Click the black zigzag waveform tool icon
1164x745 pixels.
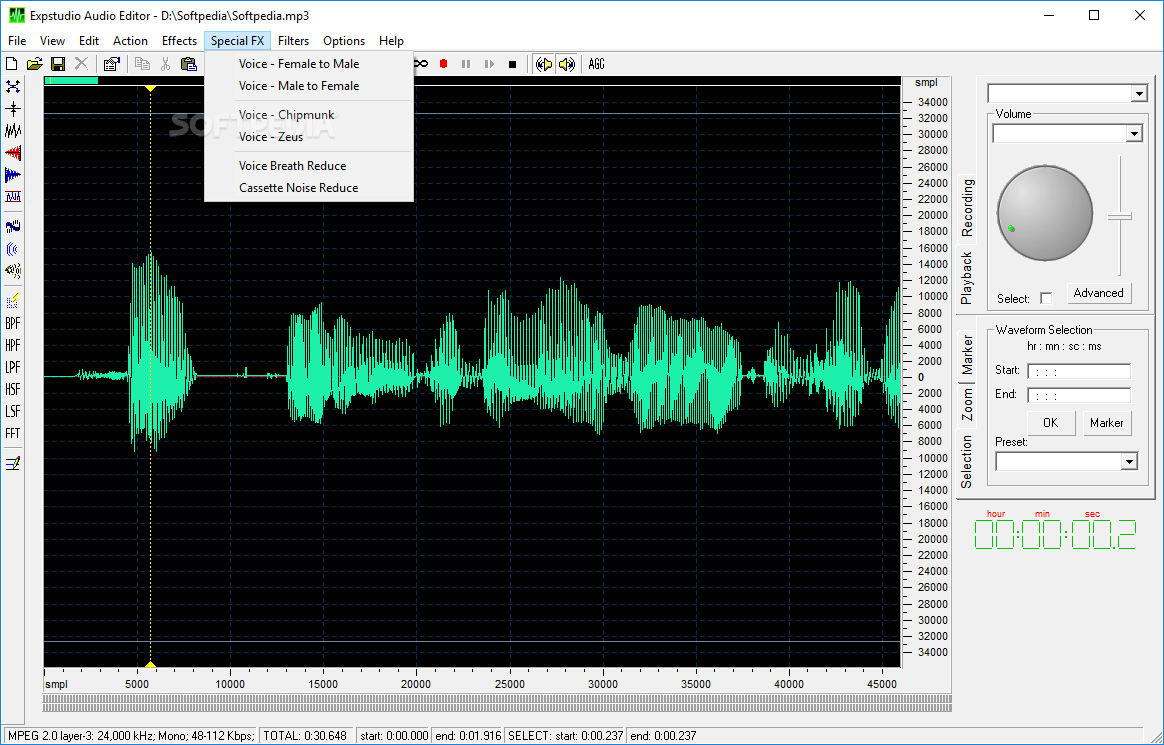pos(13,131)
